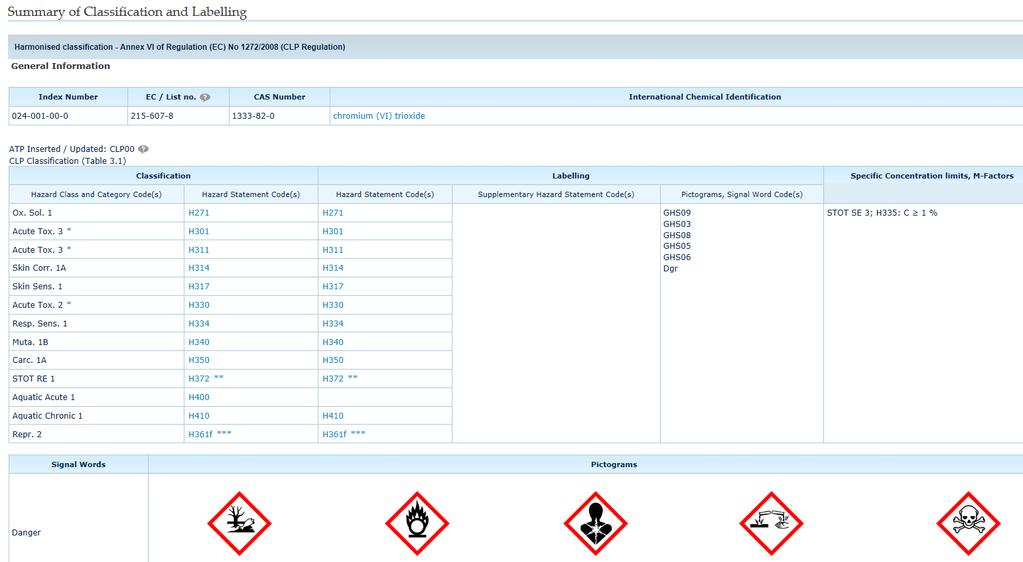The image size is (1023, 562).
Task: Open the chromium (VI) trioxide link
Action: (379, 116)
